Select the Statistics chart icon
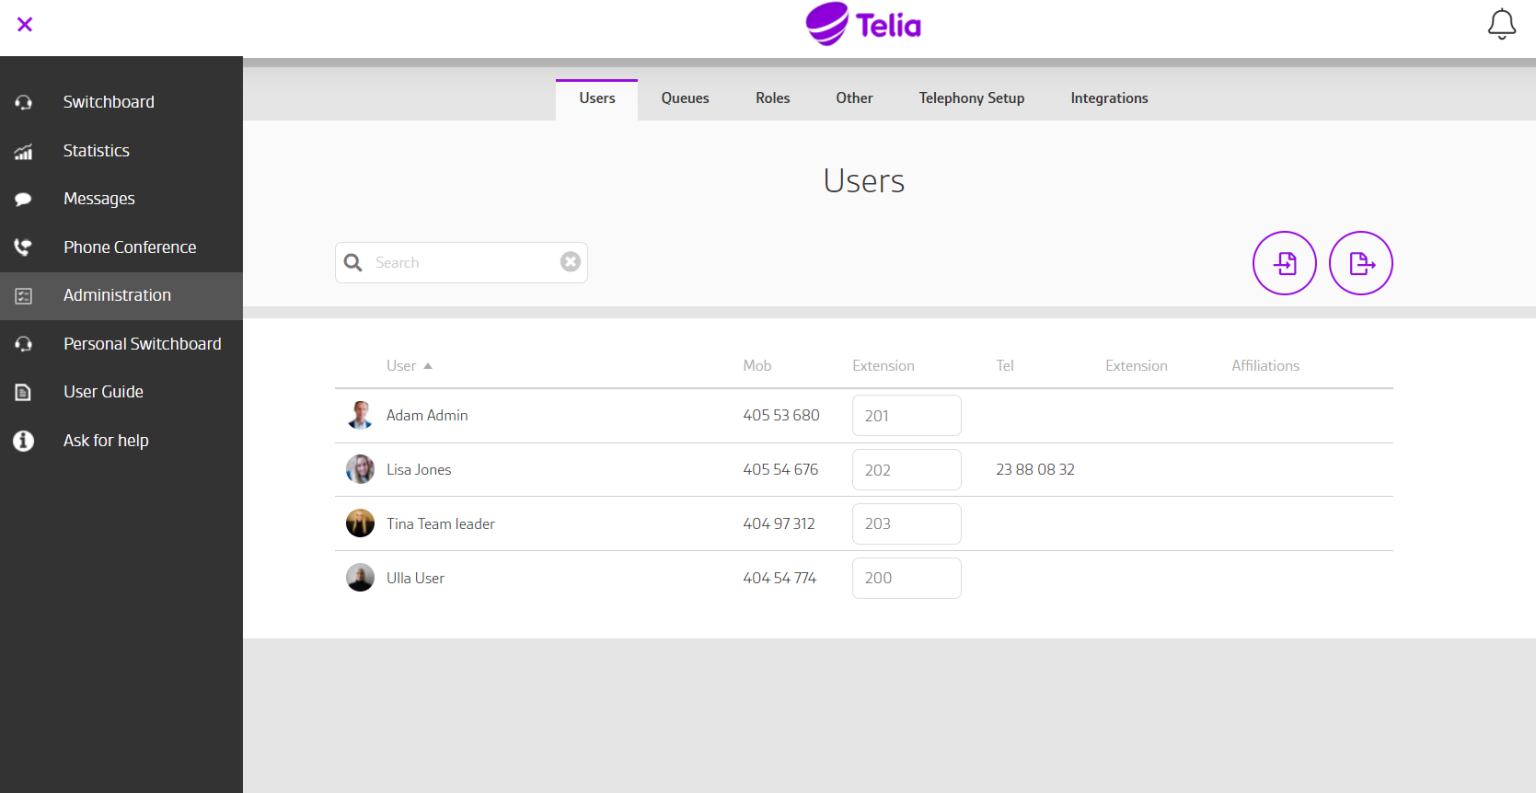Image resolution: width=1536 pixels, height=793 pixels. coord(22,150)
